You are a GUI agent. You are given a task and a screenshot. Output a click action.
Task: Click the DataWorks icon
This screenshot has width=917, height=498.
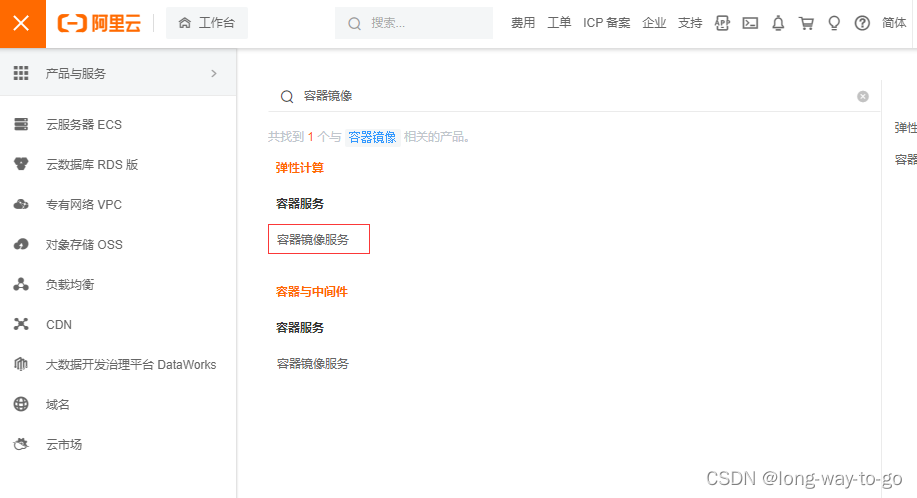[x=21, y=364]
